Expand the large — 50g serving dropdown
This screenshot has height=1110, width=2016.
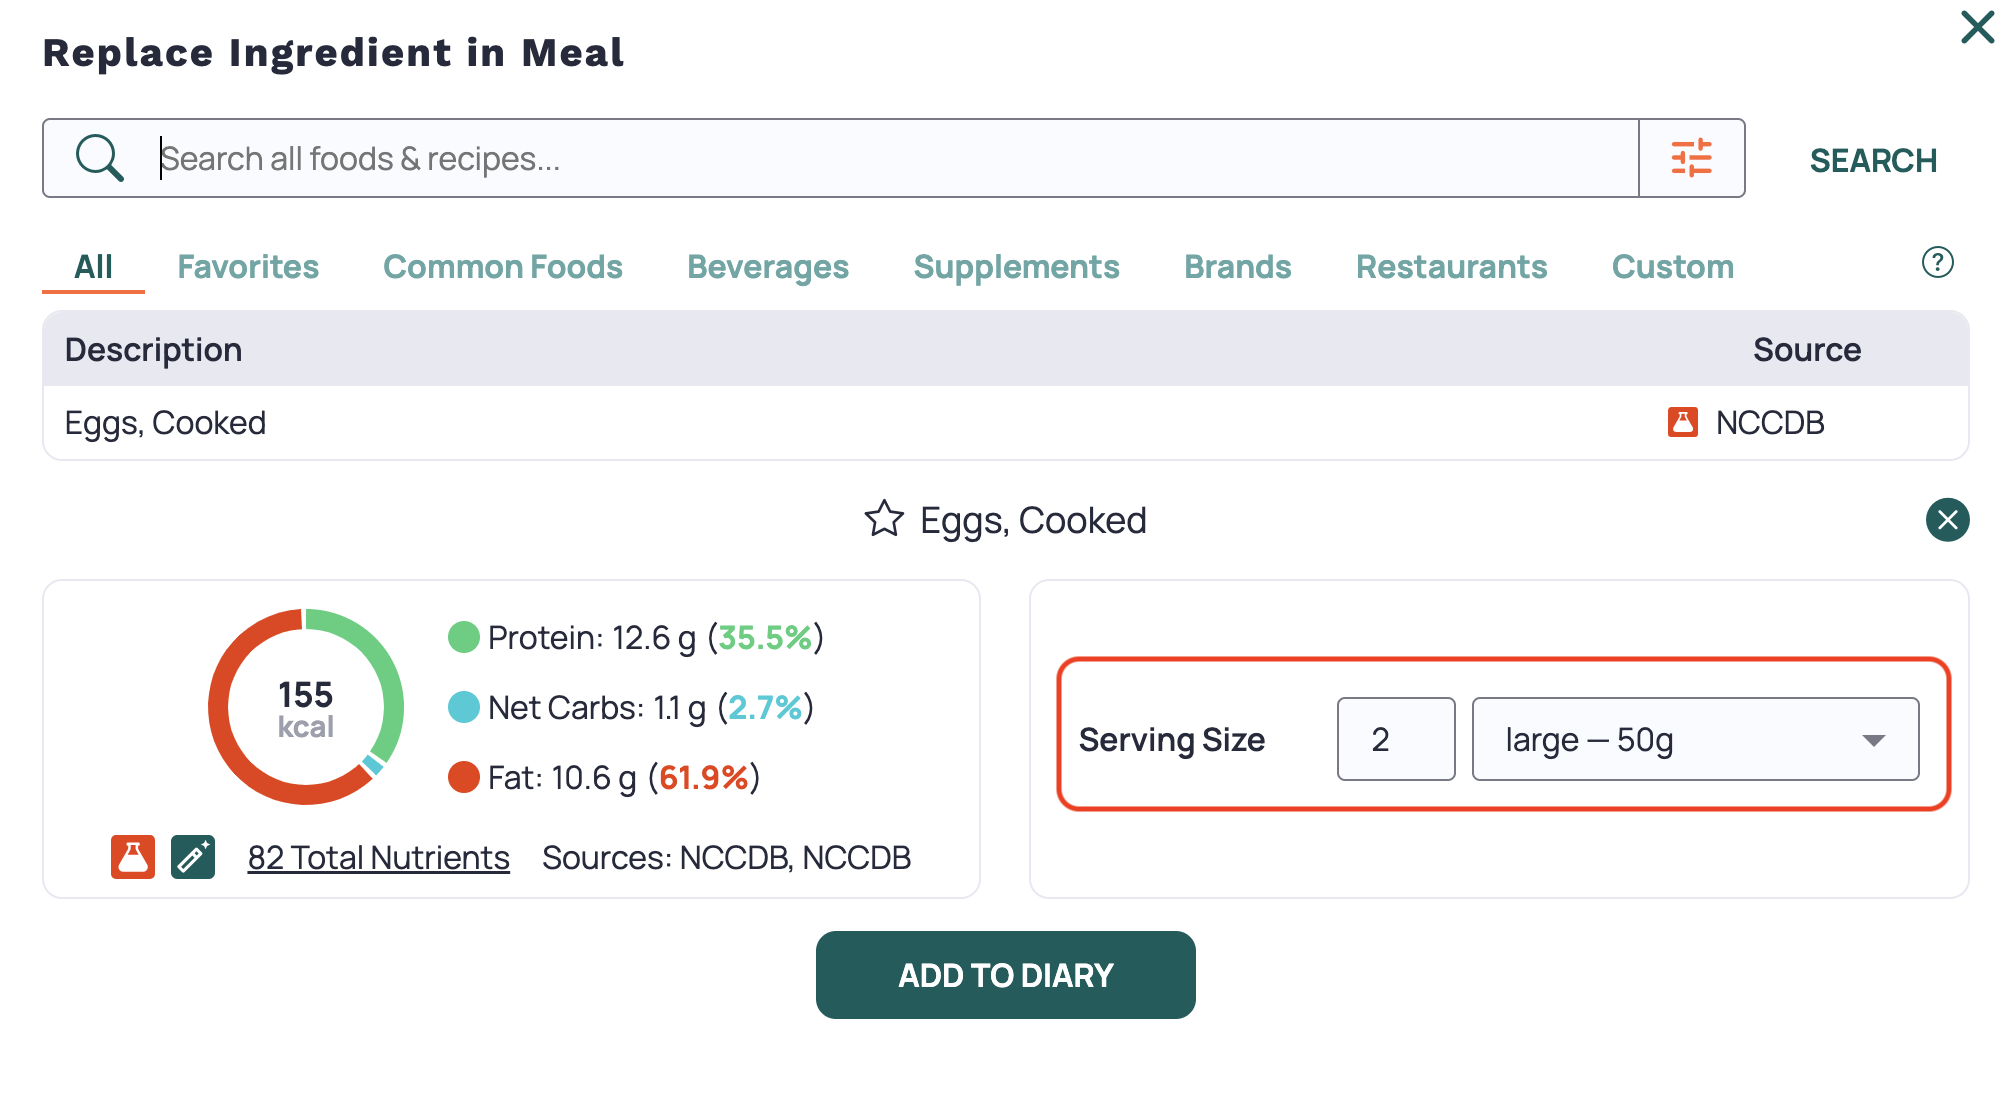coord(1695,739)
